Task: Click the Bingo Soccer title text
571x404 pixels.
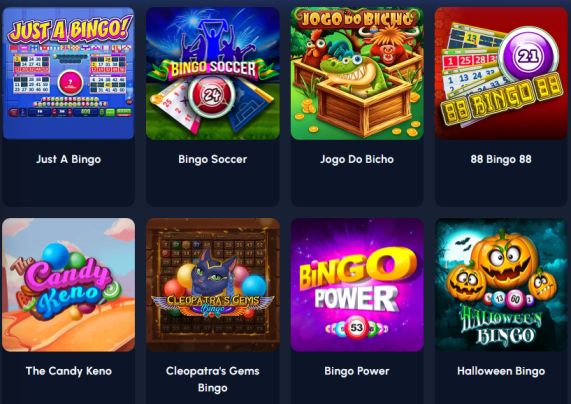Action: coord(213,159)
